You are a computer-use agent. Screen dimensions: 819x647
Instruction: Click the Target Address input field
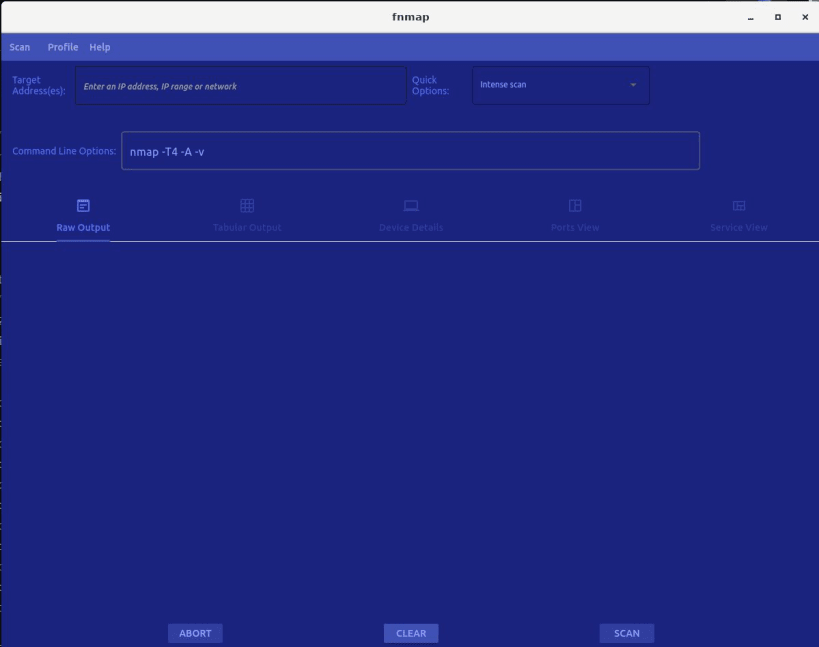(x=241, y=86)
